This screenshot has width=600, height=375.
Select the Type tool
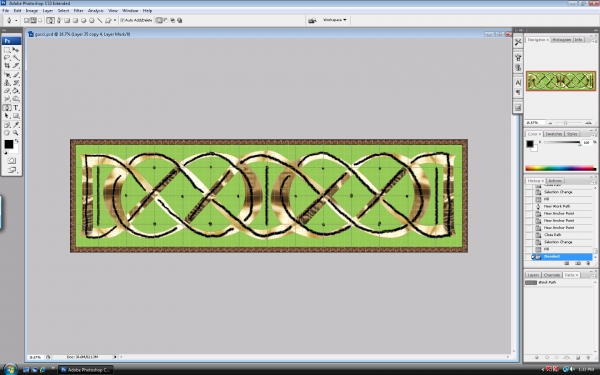16,108
